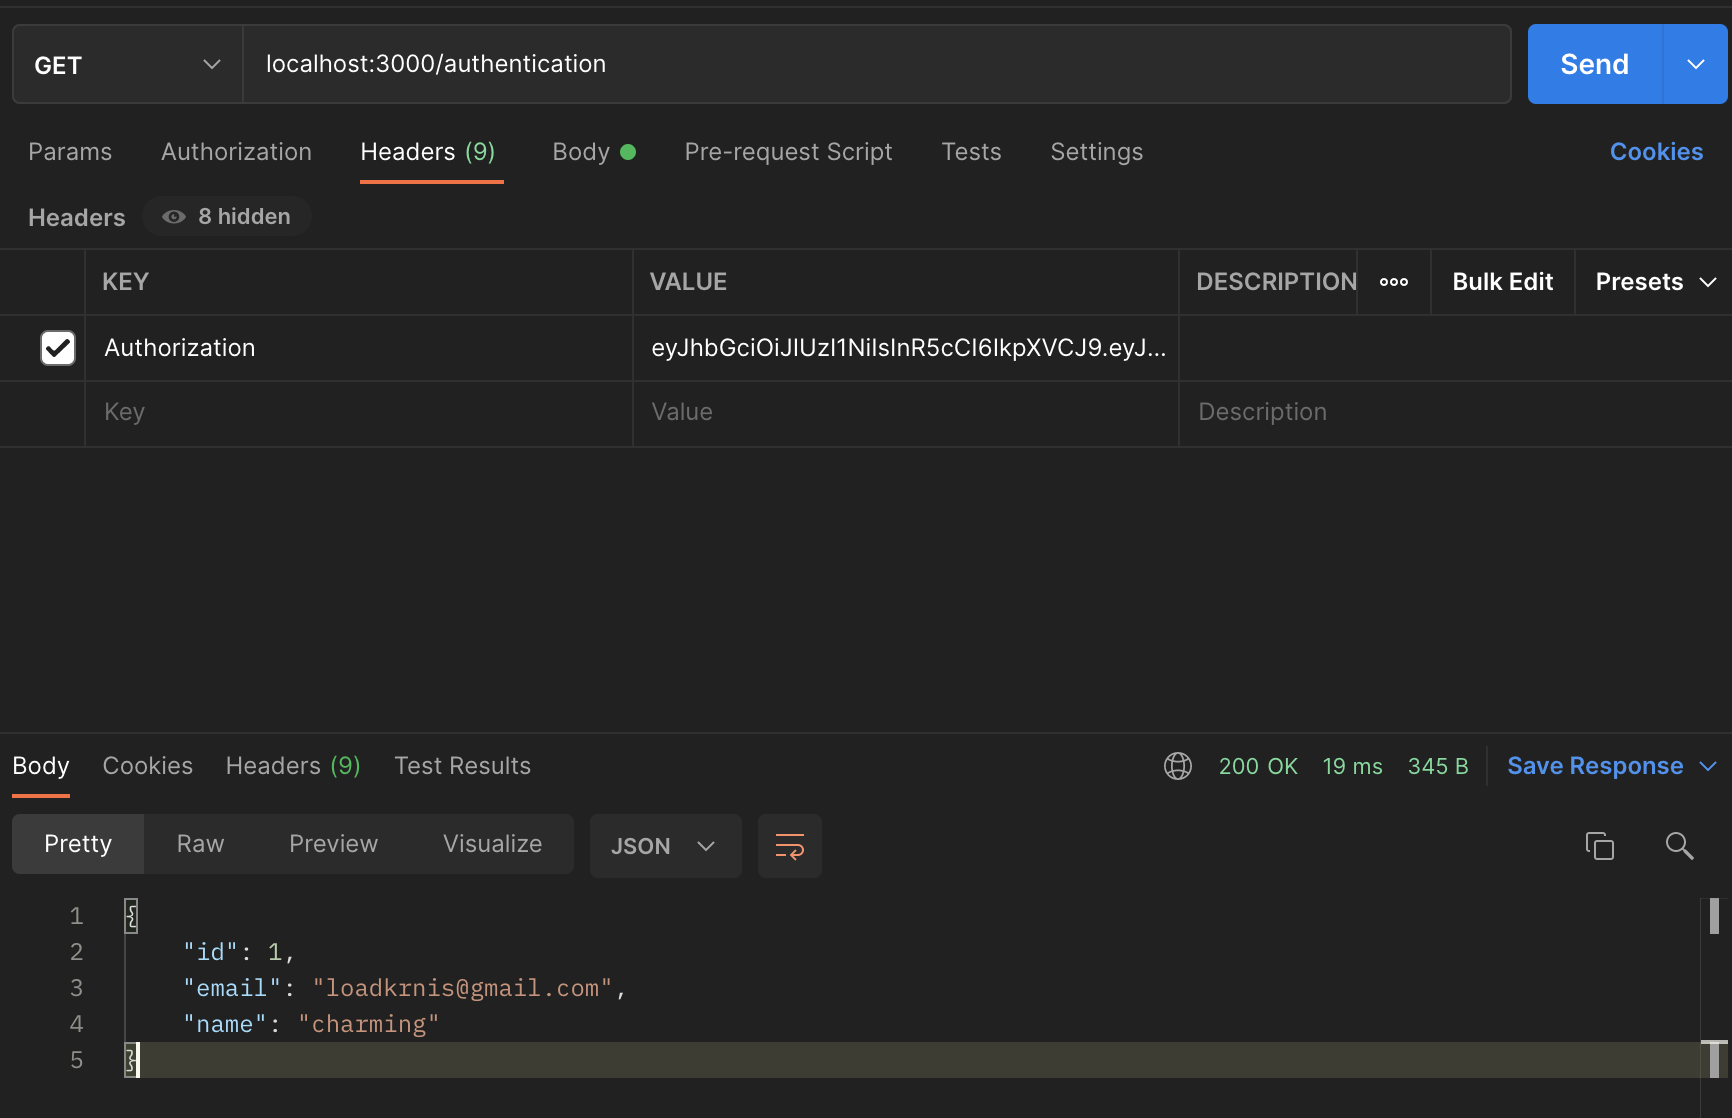Click the DESCRIPTION column header
The image size is (1732, 1118).
(1276, 282)
